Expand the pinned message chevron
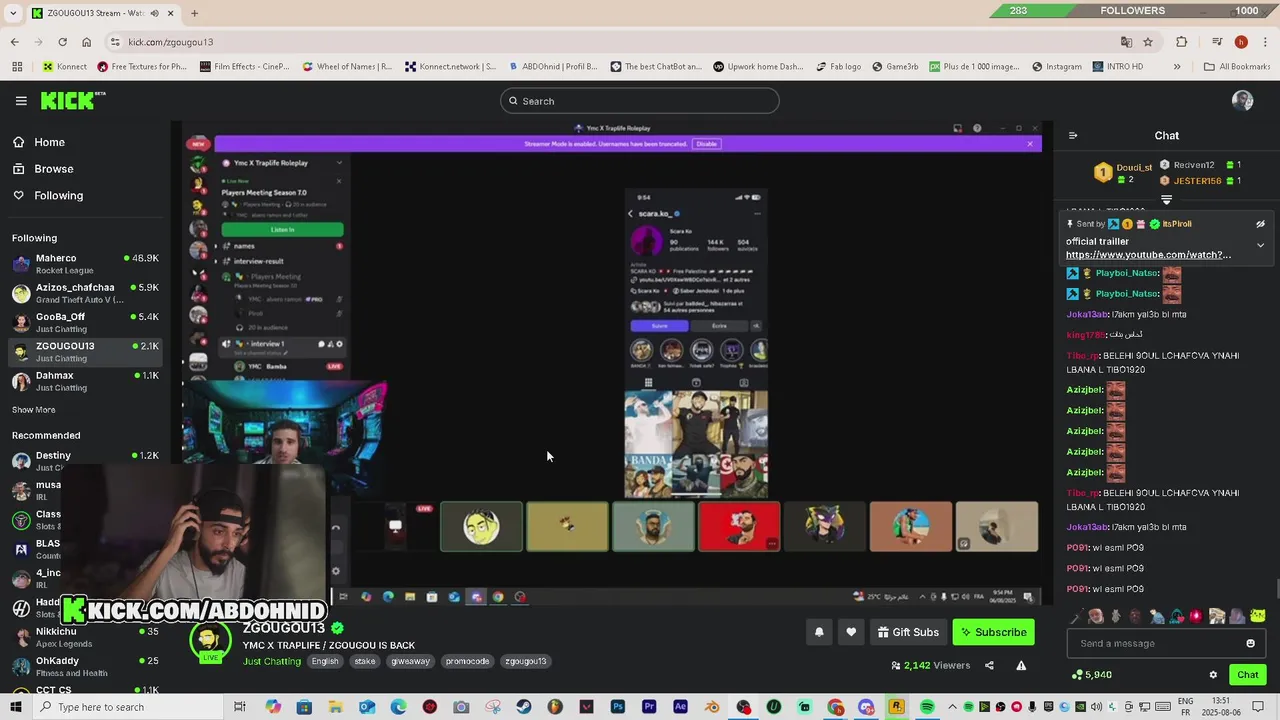This screenshot has height=720, width=1280. click(1260, 245)
